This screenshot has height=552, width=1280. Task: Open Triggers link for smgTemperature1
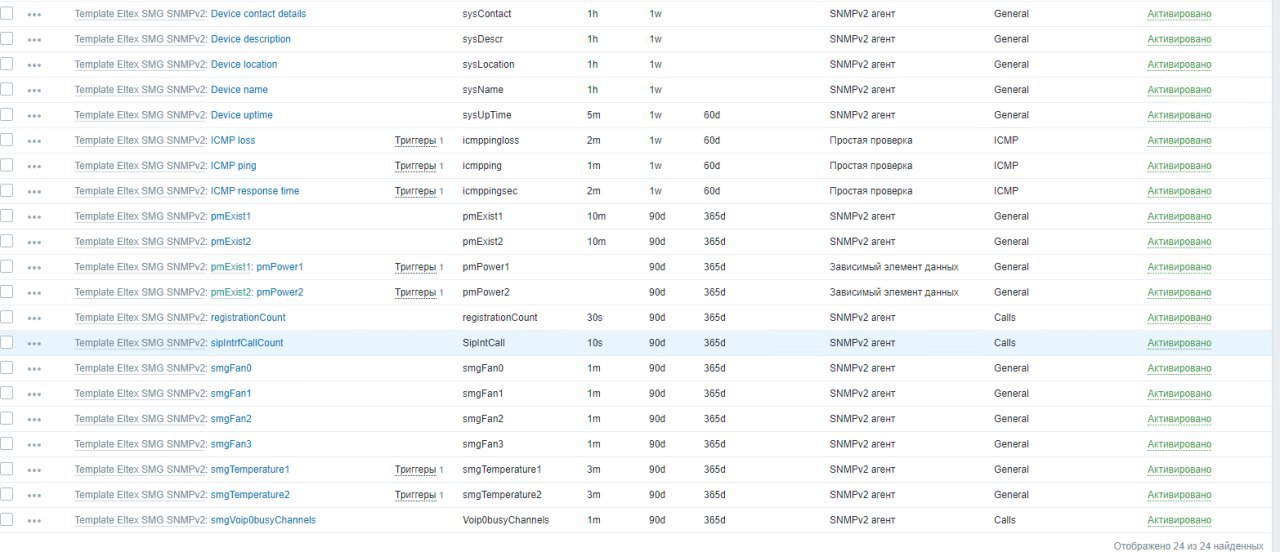pos(415,469)
